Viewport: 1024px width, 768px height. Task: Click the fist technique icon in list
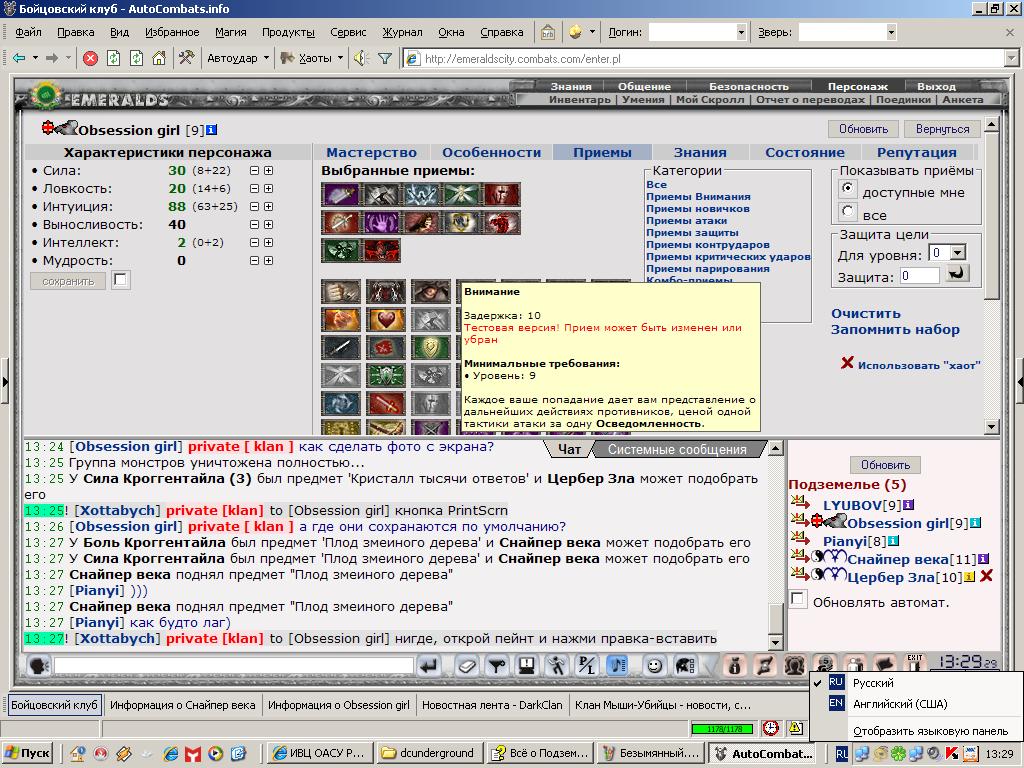[340, 292]
